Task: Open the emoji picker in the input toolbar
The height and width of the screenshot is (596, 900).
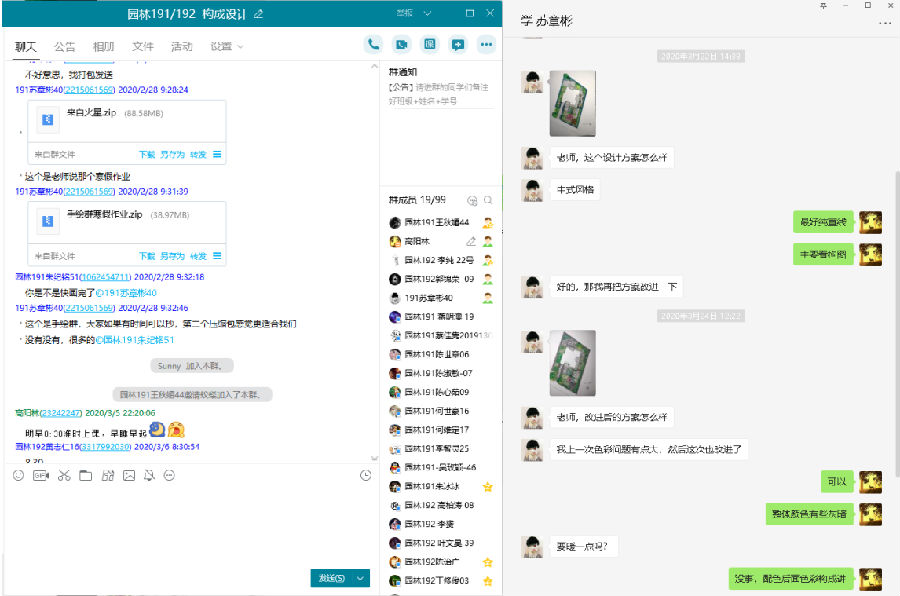Action: [x=18, y=475]
